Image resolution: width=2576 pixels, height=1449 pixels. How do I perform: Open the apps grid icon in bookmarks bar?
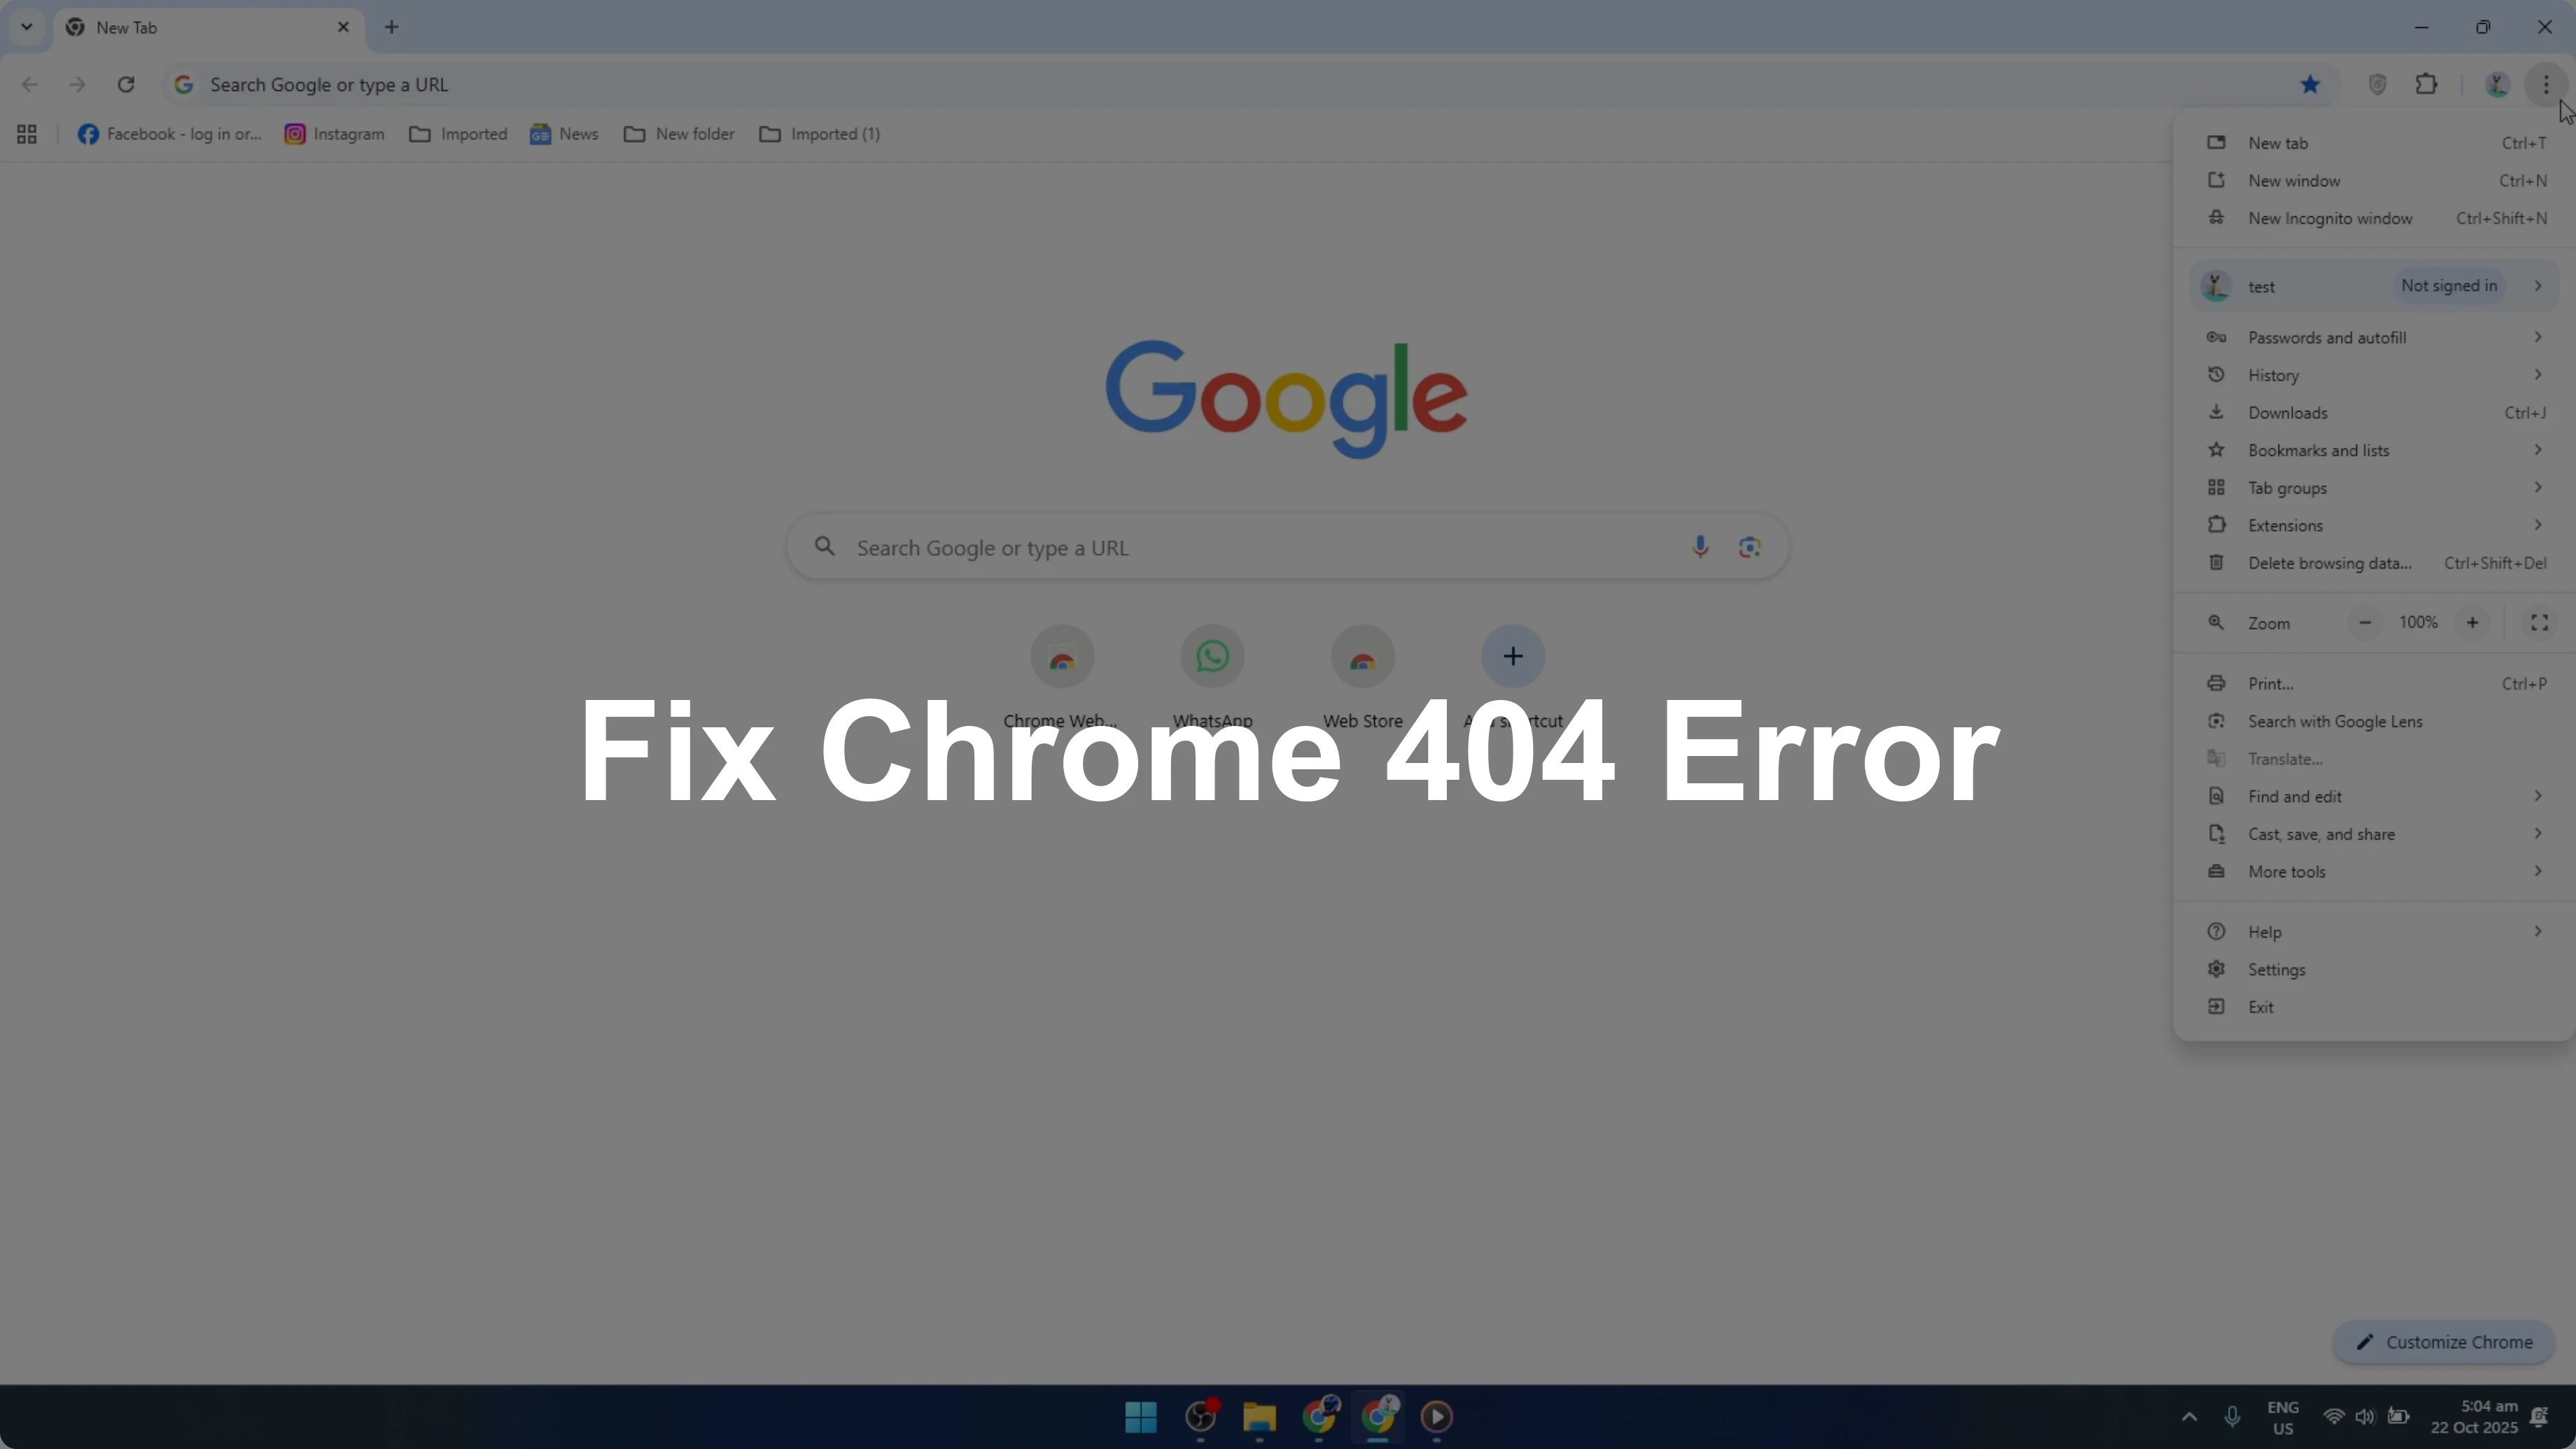point(27,134)
